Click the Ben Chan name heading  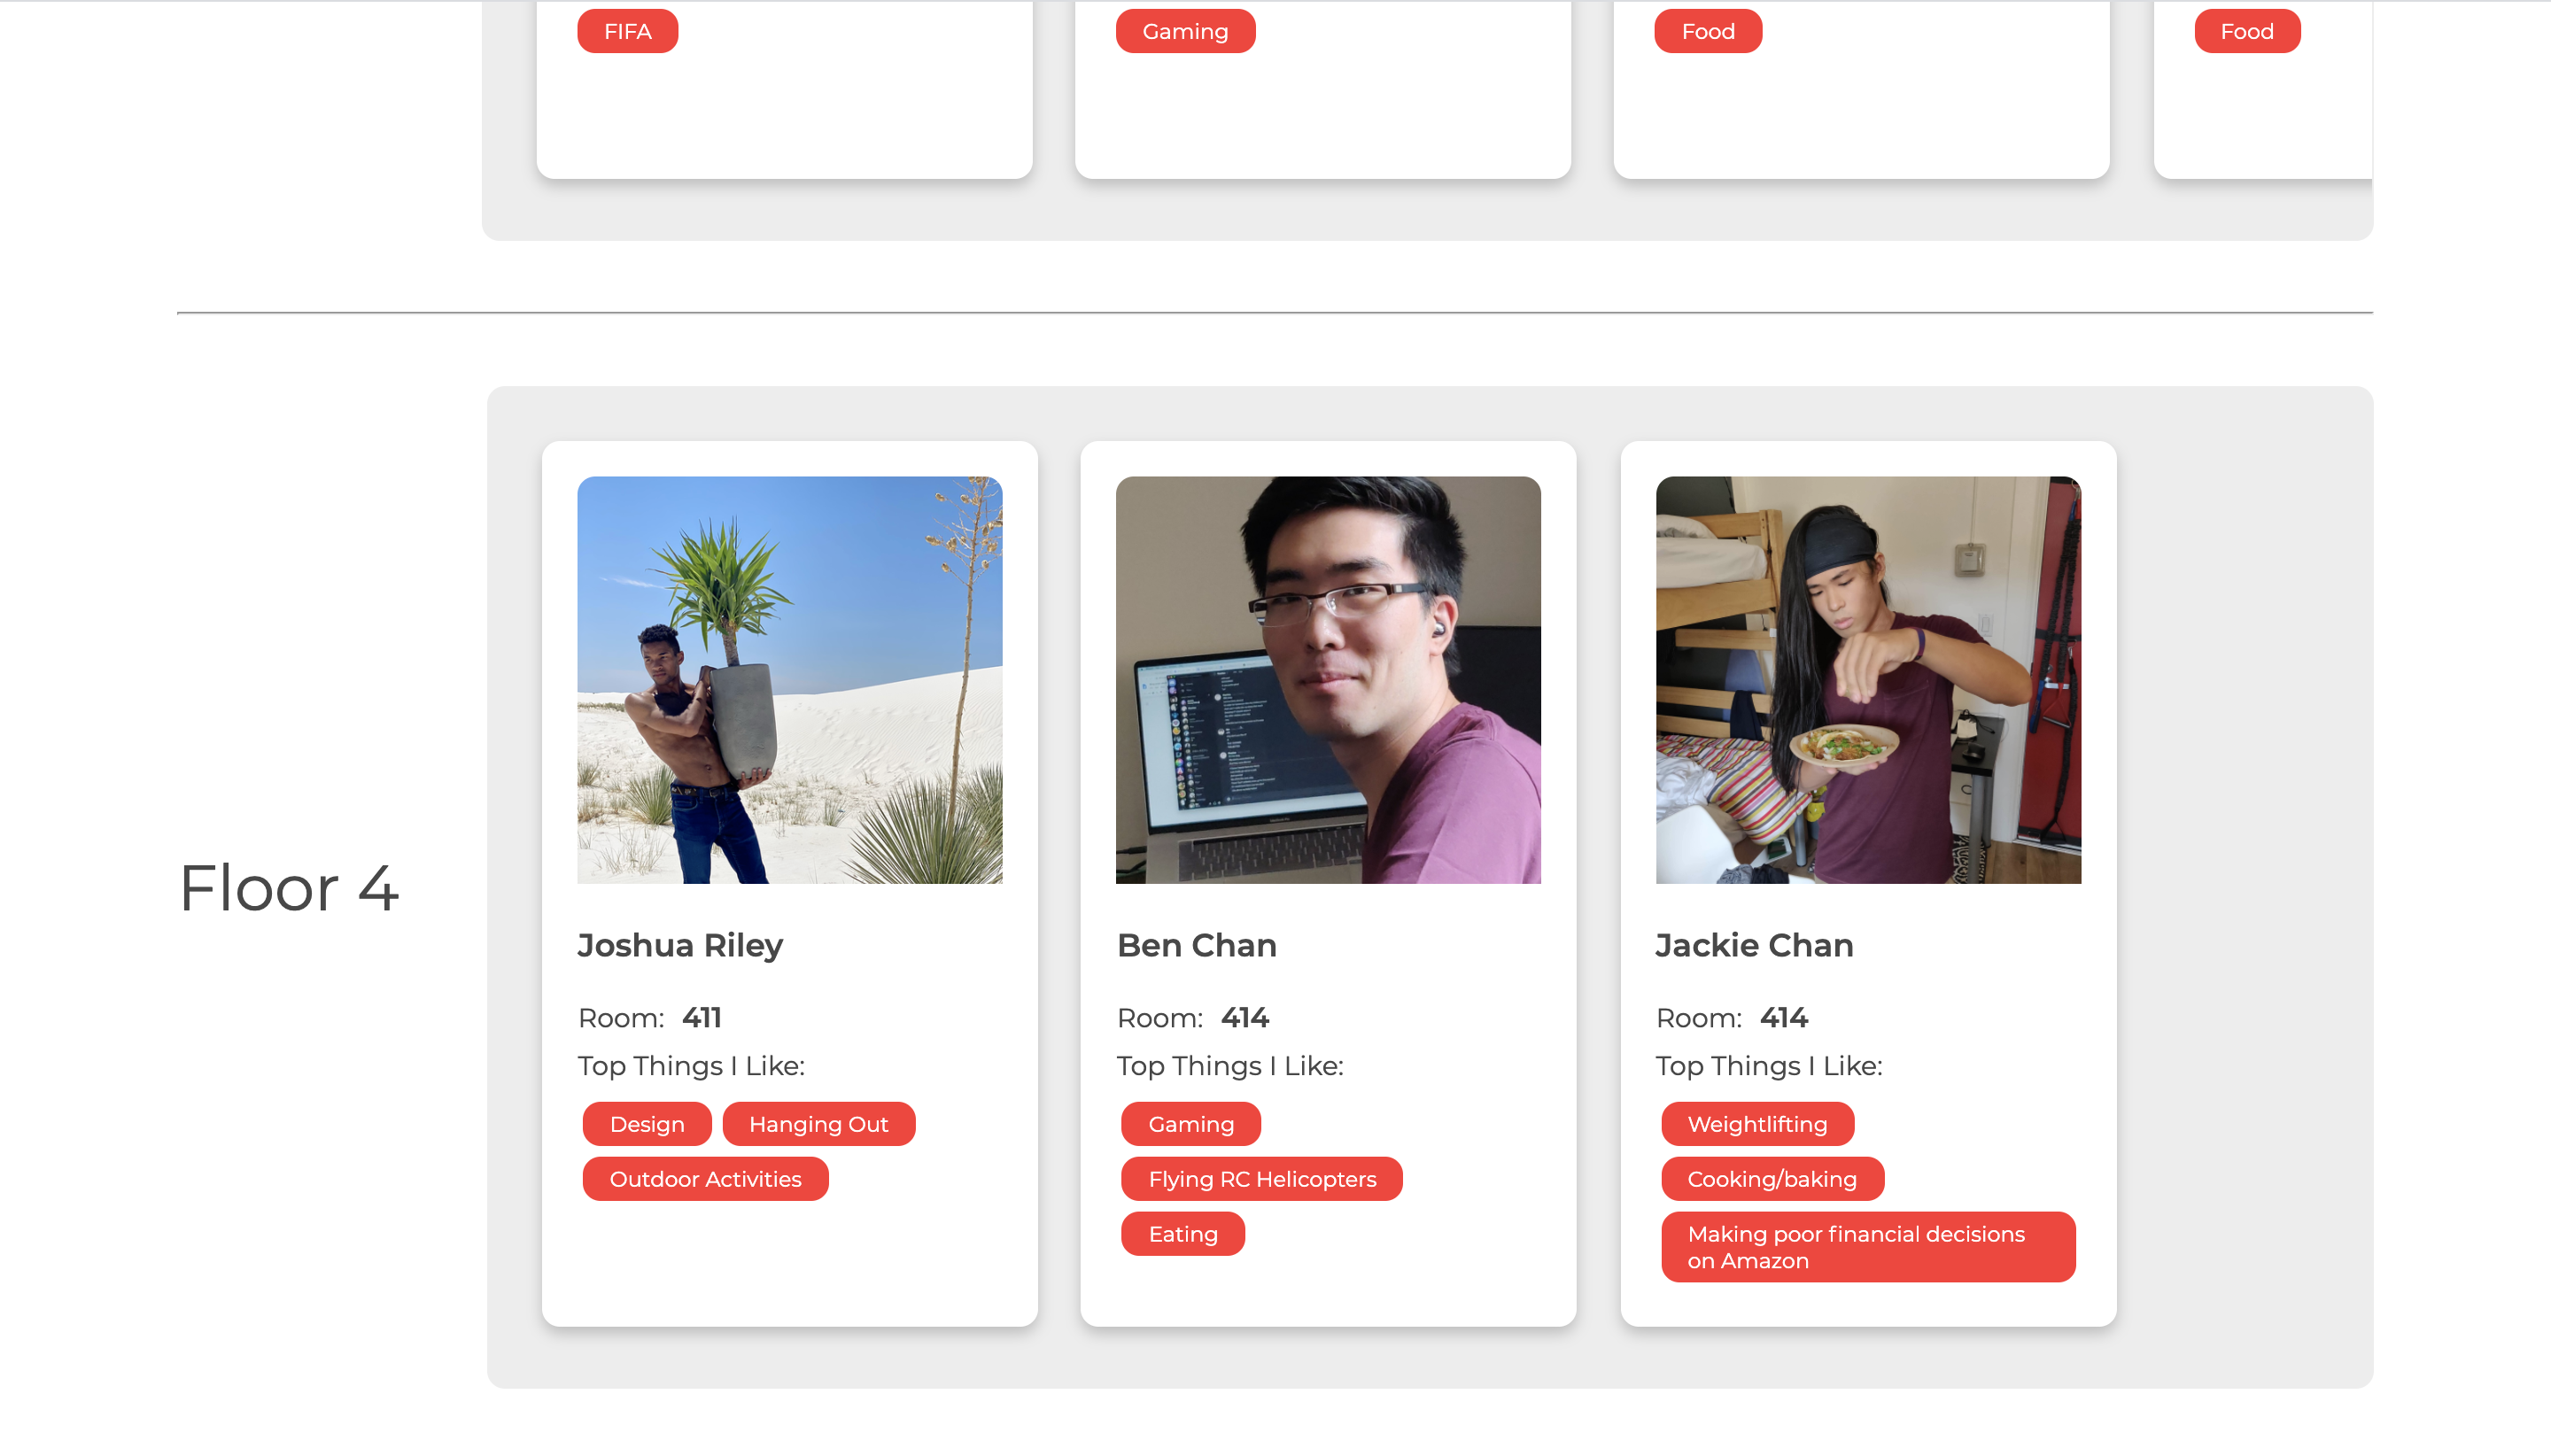click(x=1197, y=945)
